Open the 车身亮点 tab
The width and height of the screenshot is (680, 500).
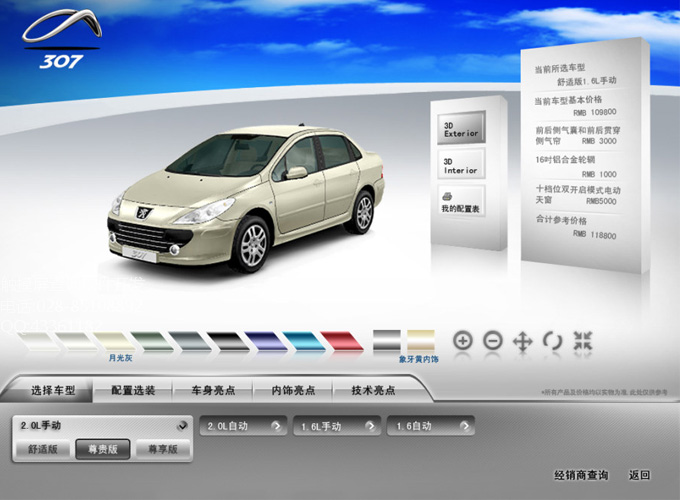tap(213, 390)
